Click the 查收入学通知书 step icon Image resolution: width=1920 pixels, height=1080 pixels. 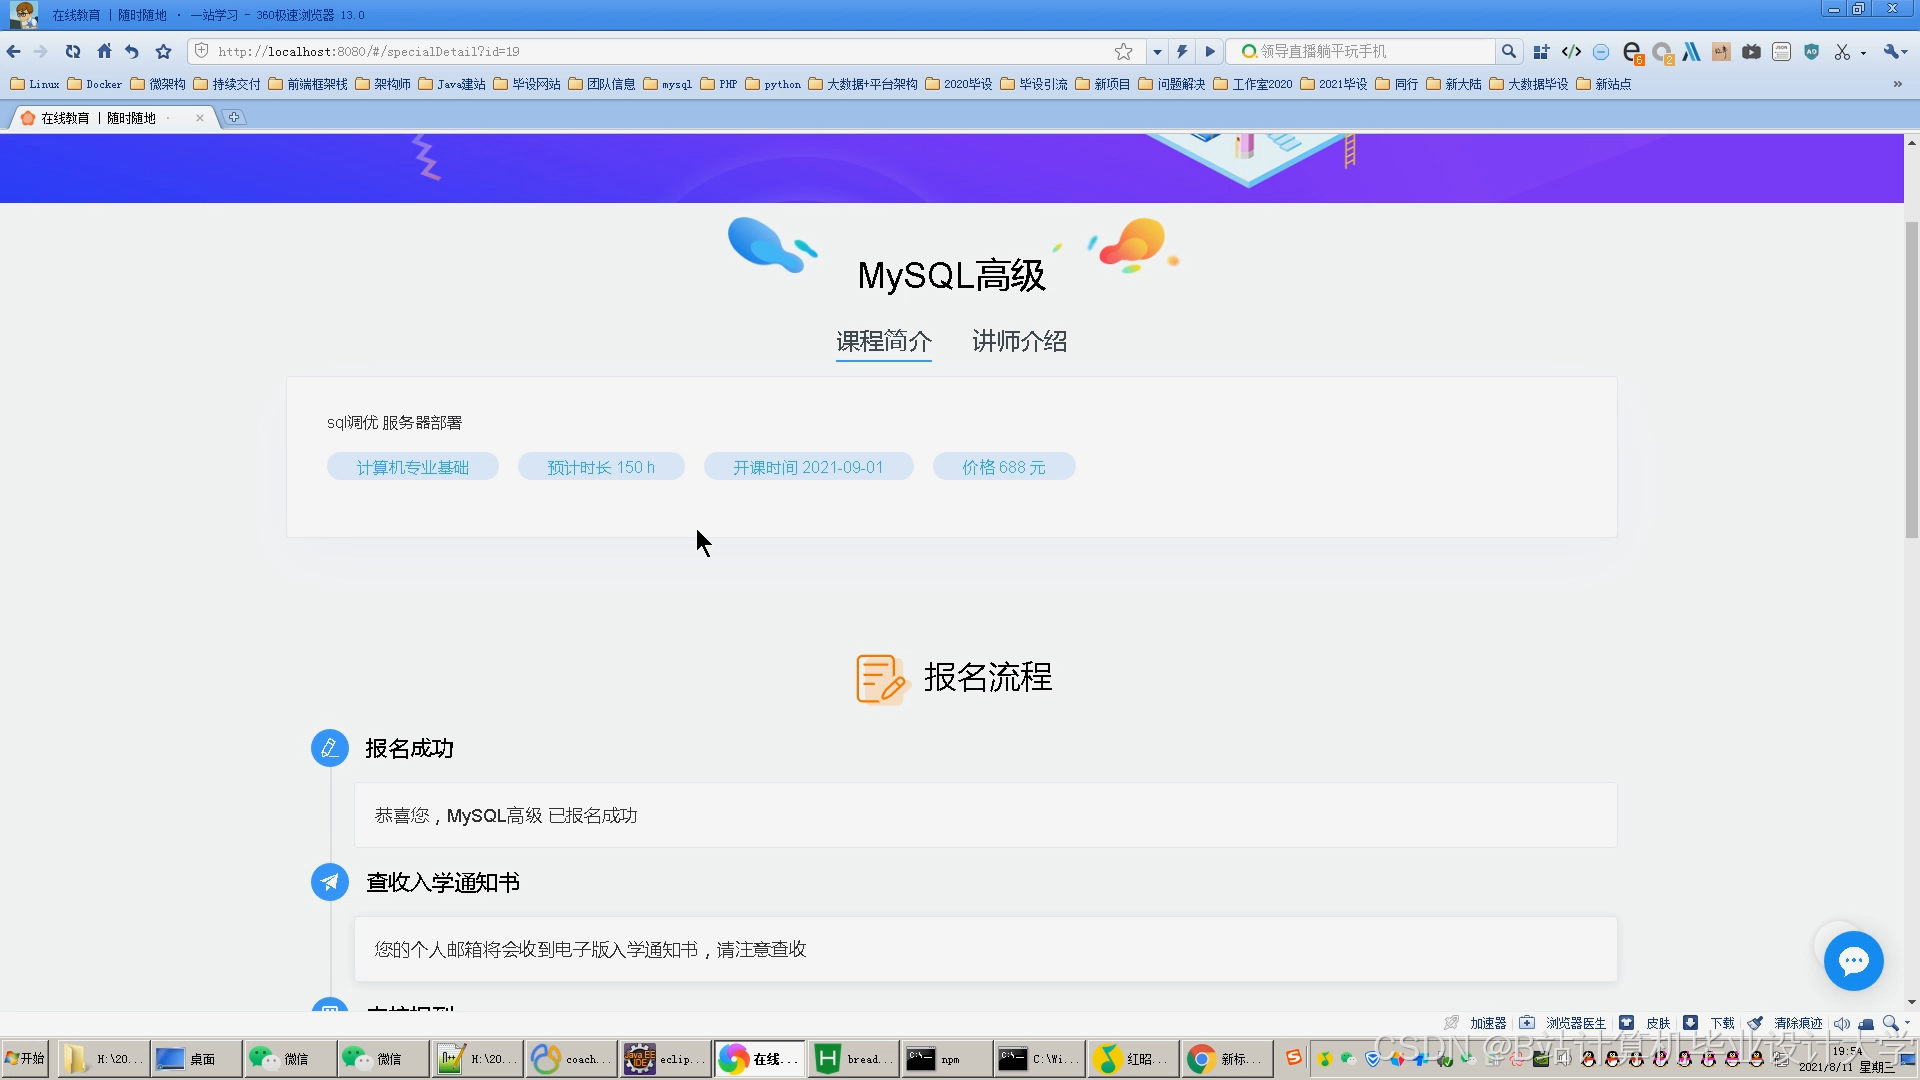click(x=330, y=882)
